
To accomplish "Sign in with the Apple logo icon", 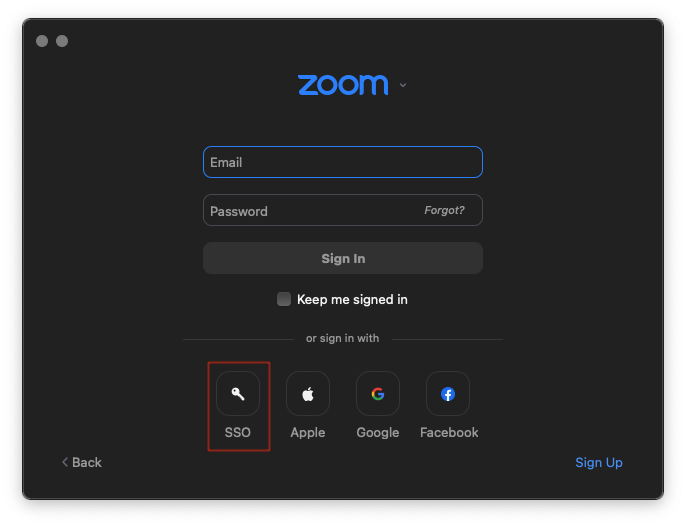I will tap(308, 394).
